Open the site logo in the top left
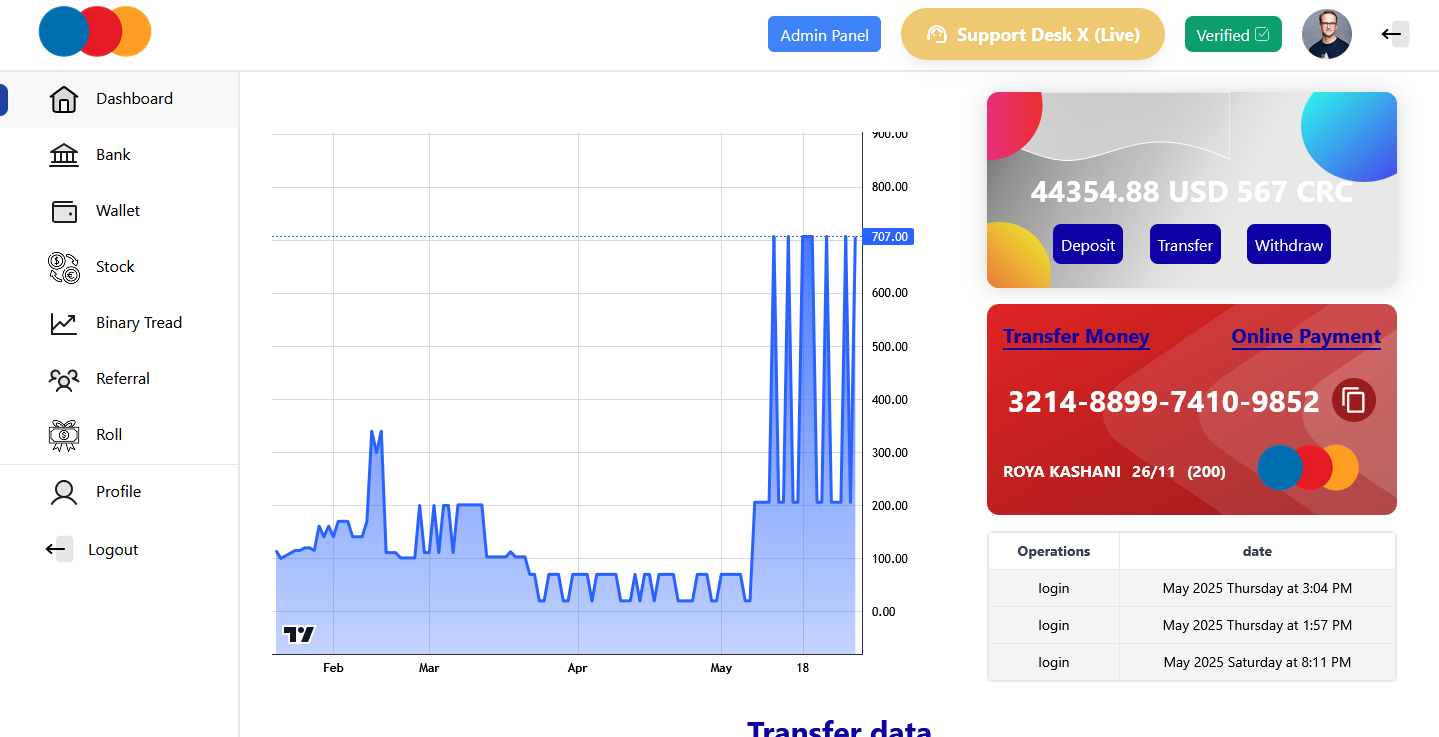1439x737 pixels. (94, 31)
